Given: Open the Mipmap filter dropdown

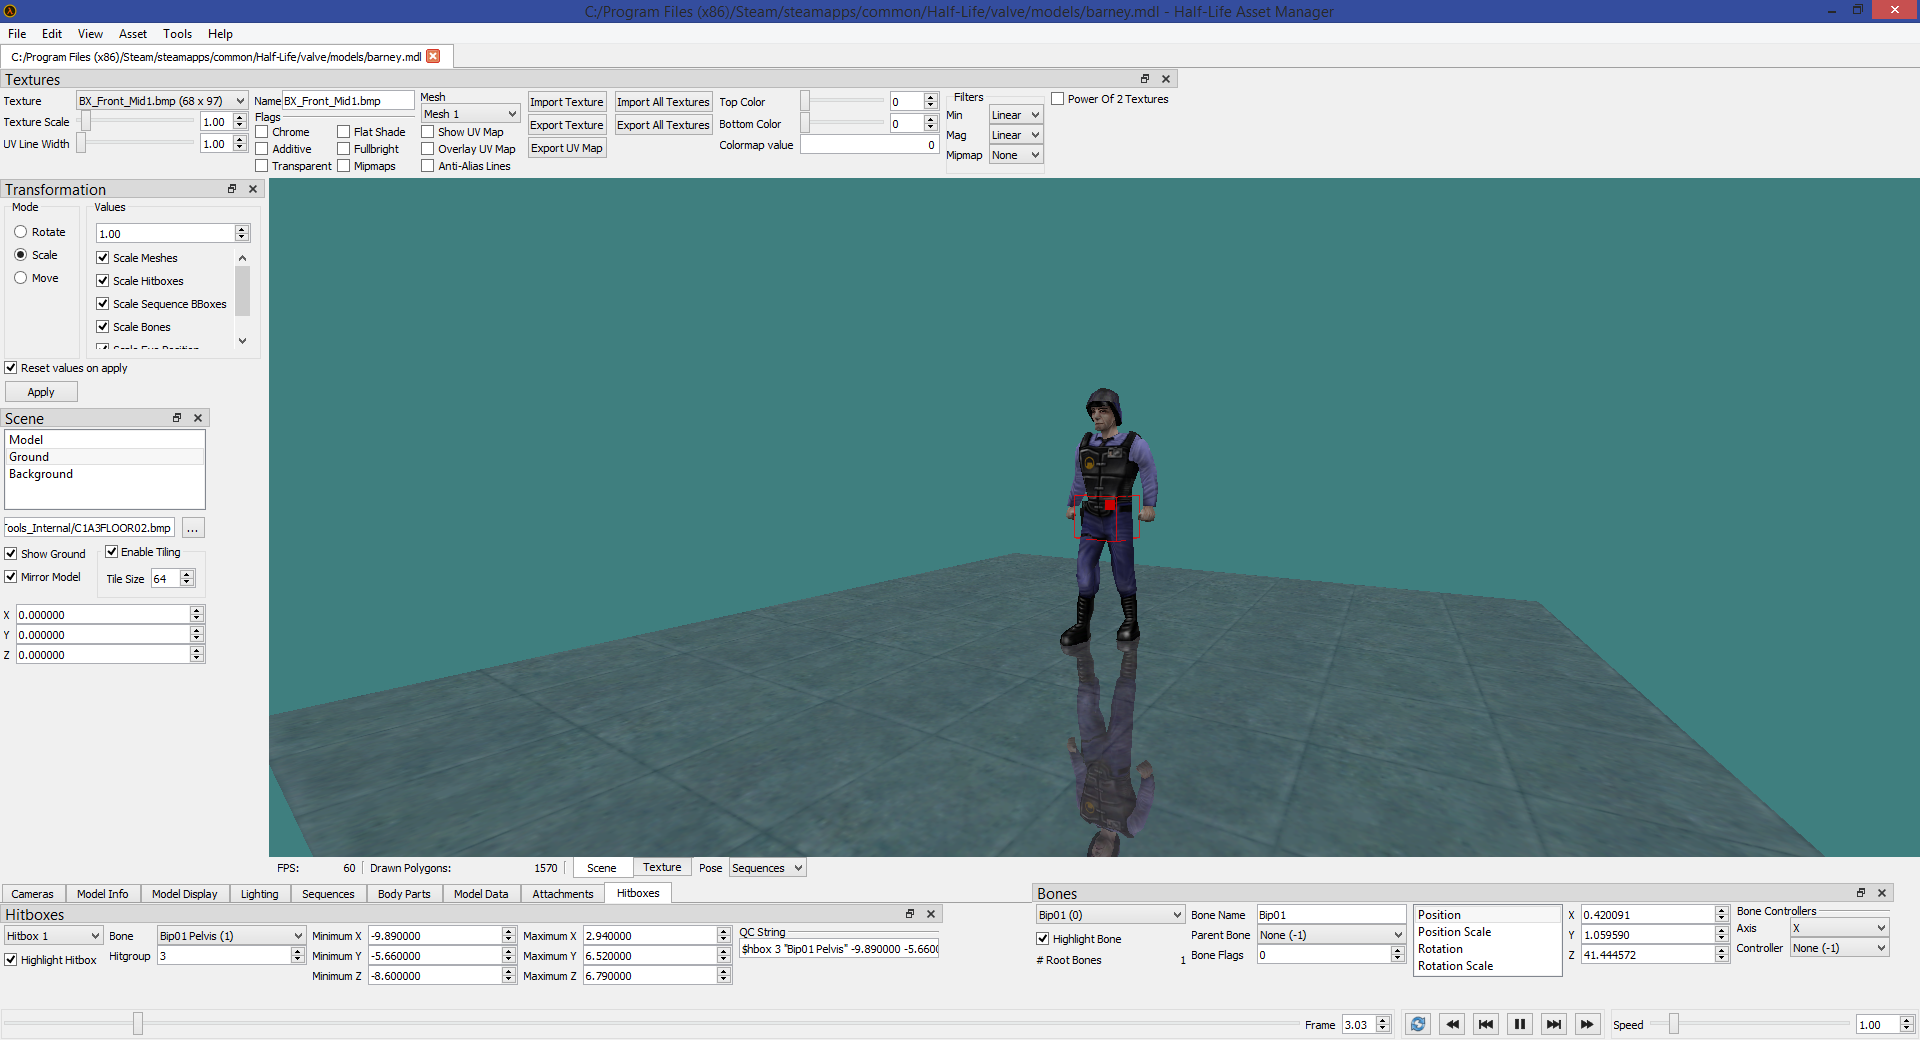Looking at the screenshot, I should click(x=1016, y=155).
